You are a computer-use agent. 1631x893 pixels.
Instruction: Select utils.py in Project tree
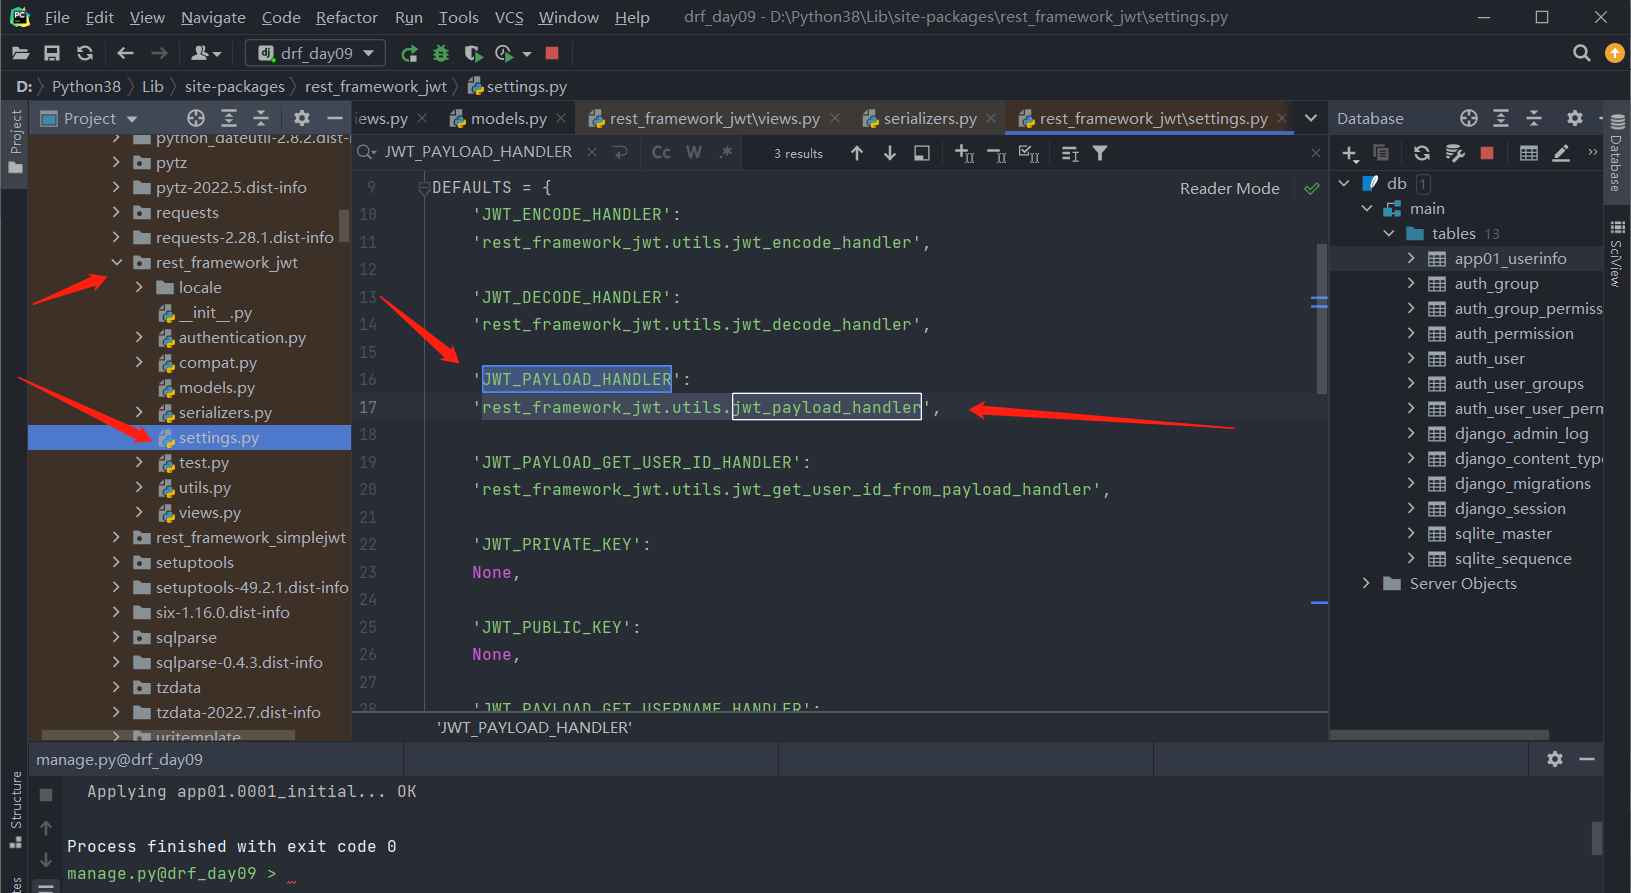pos(204,488)
